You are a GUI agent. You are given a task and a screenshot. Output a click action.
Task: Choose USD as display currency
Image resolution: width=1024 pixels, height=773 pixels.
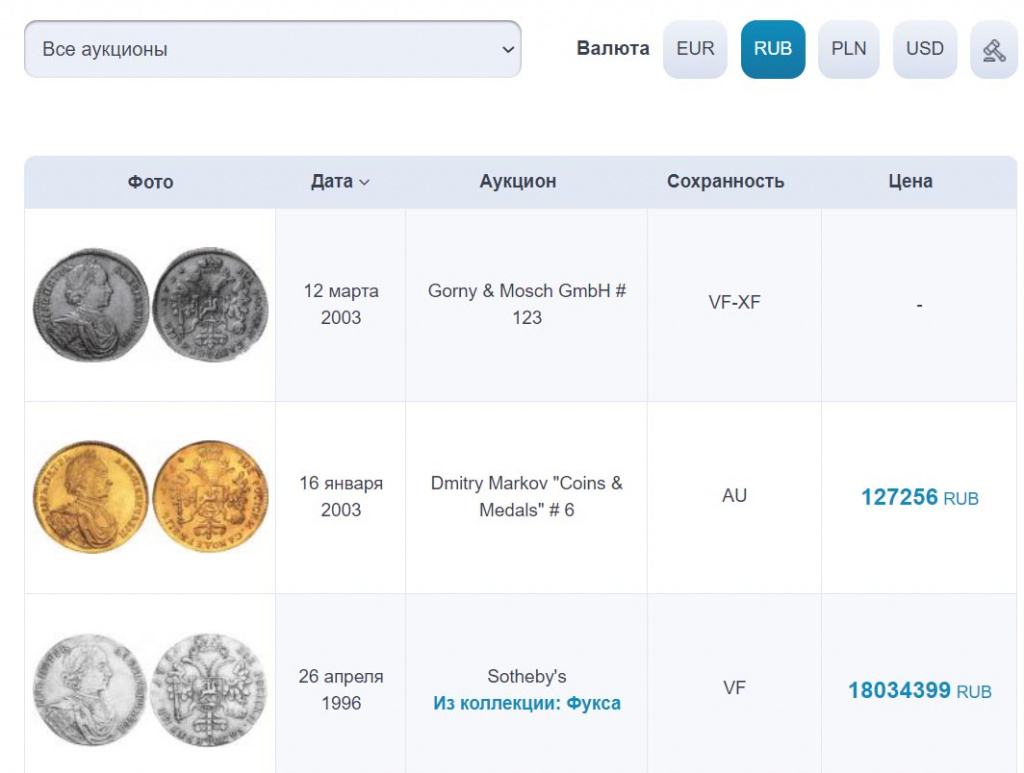tap(924, 49)
